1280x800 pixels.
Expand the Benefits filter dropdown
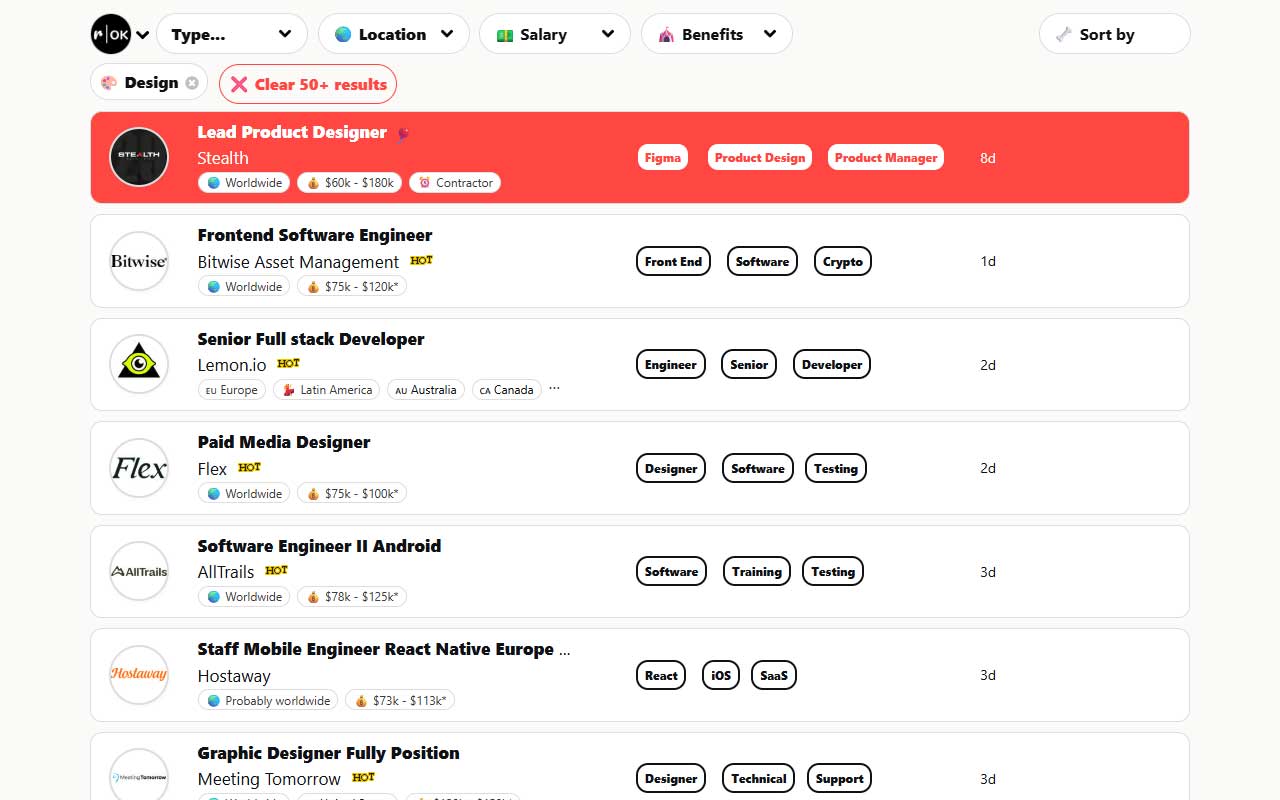point(717,34)
